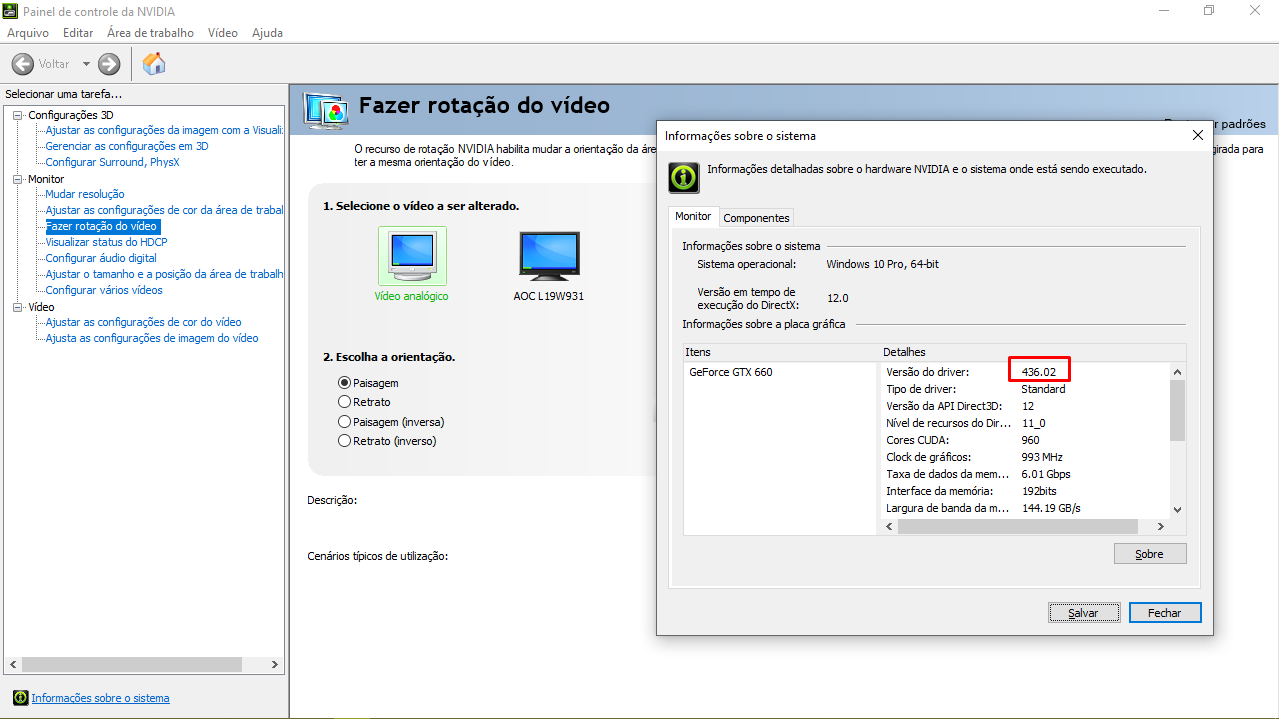Image resolution: width=1279 pixels, height=719 pixels.
Task: Collapse the Vídeo tree node
Action: (18, 307)
